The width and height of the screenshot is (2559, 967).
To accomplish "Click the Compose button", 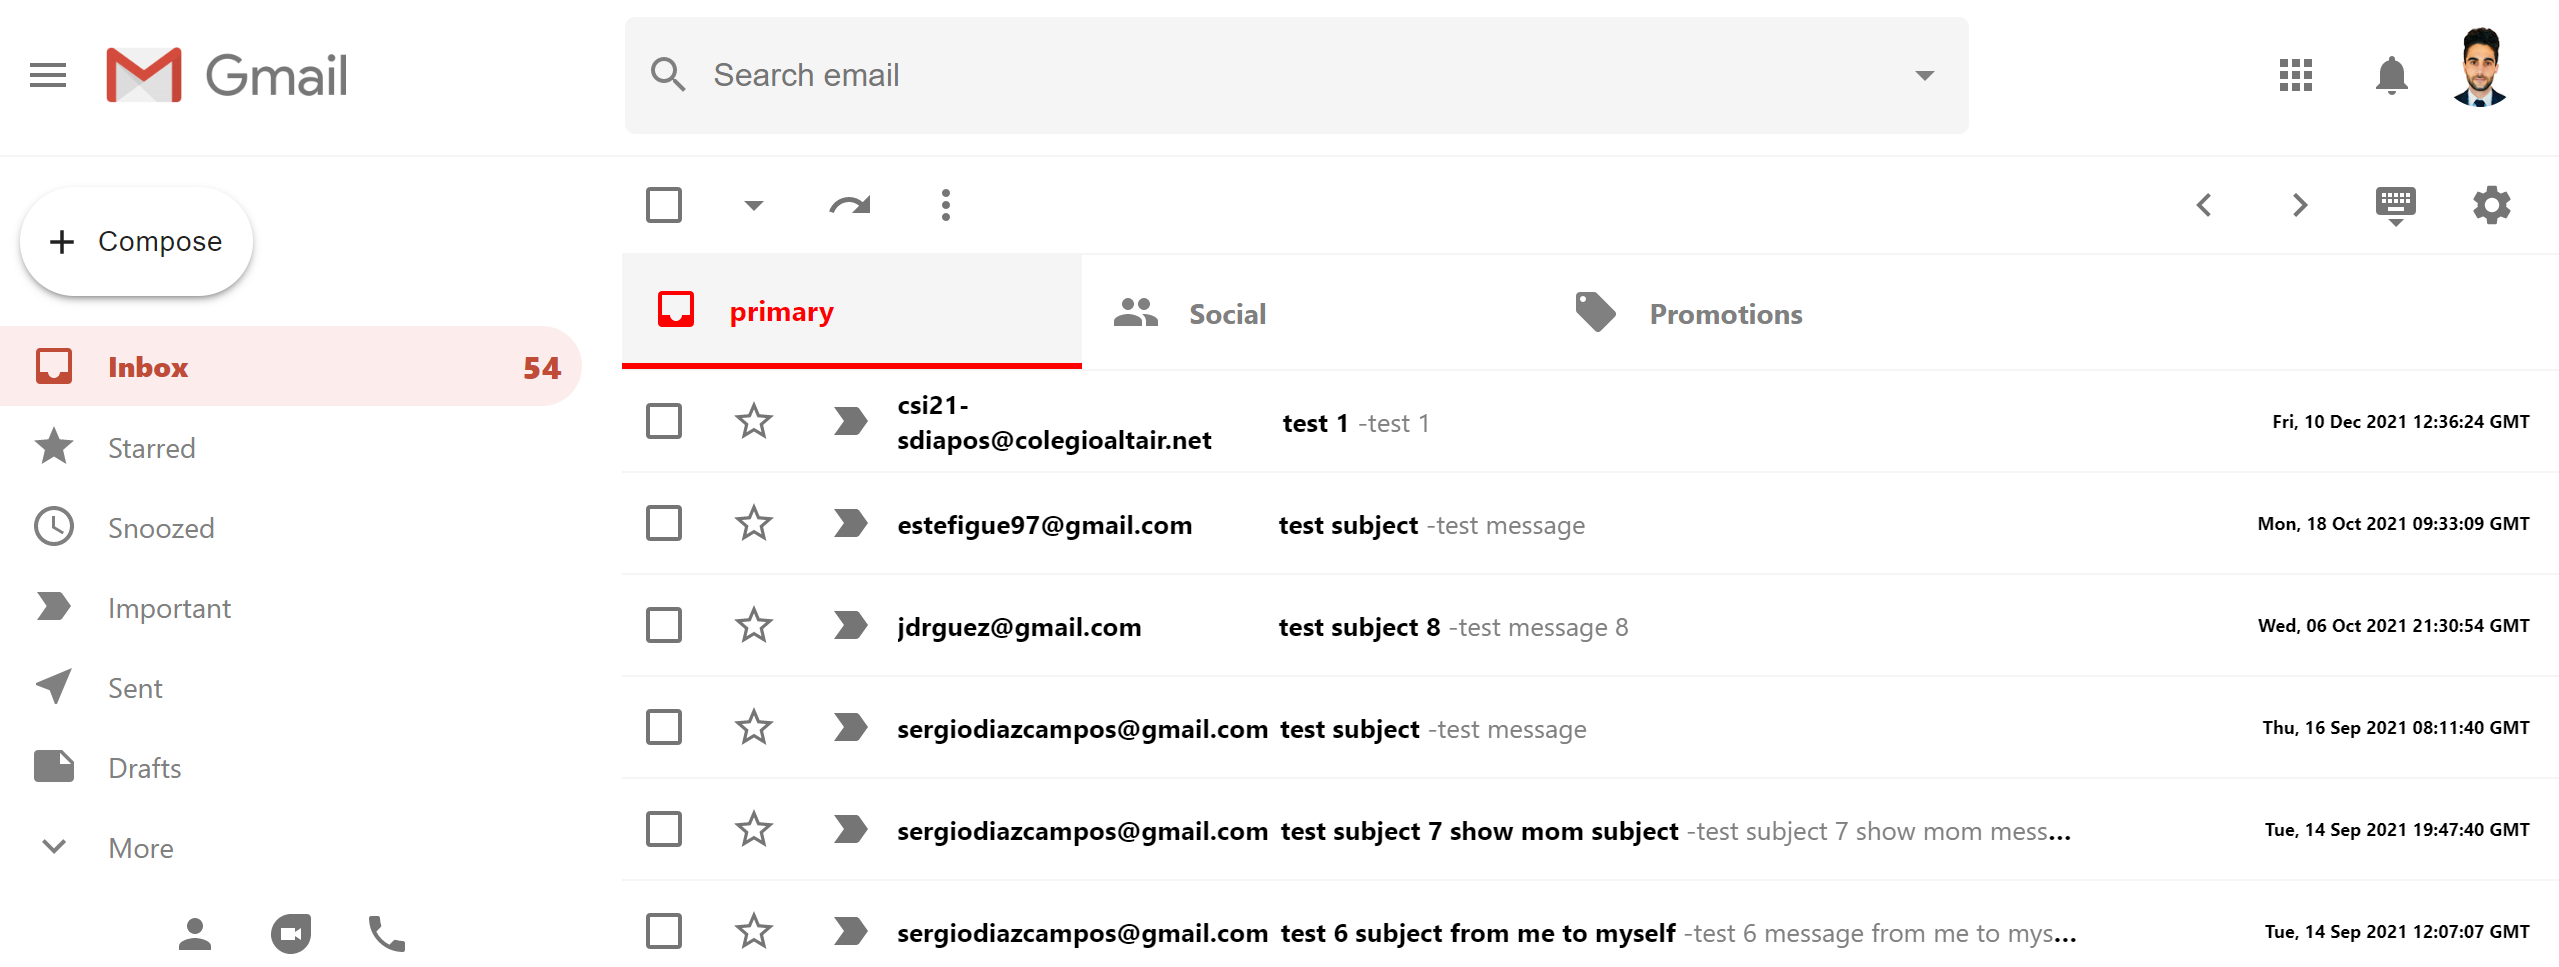I will pos(137,241).
